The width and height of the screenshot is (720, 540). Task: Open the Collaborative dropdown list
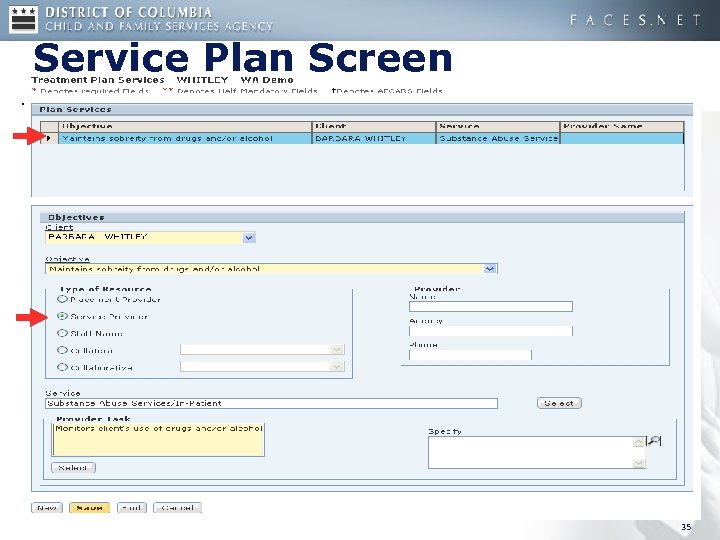(x=337, y=367)
